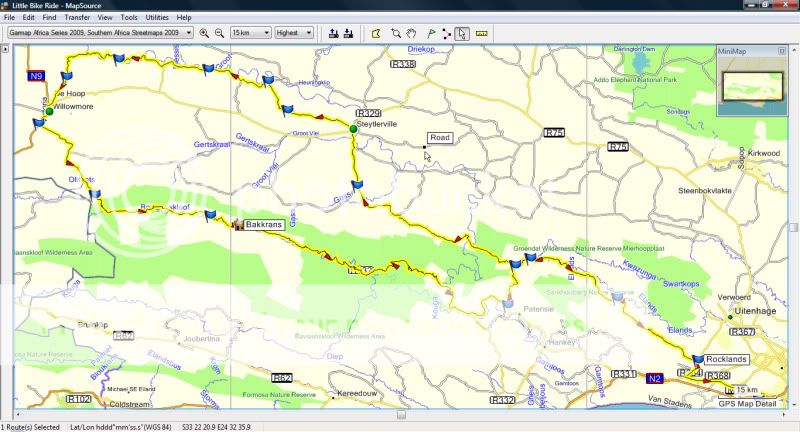Select the arrow Selection tool
This screenshot has width=800, height=432.
click(462, 34)
